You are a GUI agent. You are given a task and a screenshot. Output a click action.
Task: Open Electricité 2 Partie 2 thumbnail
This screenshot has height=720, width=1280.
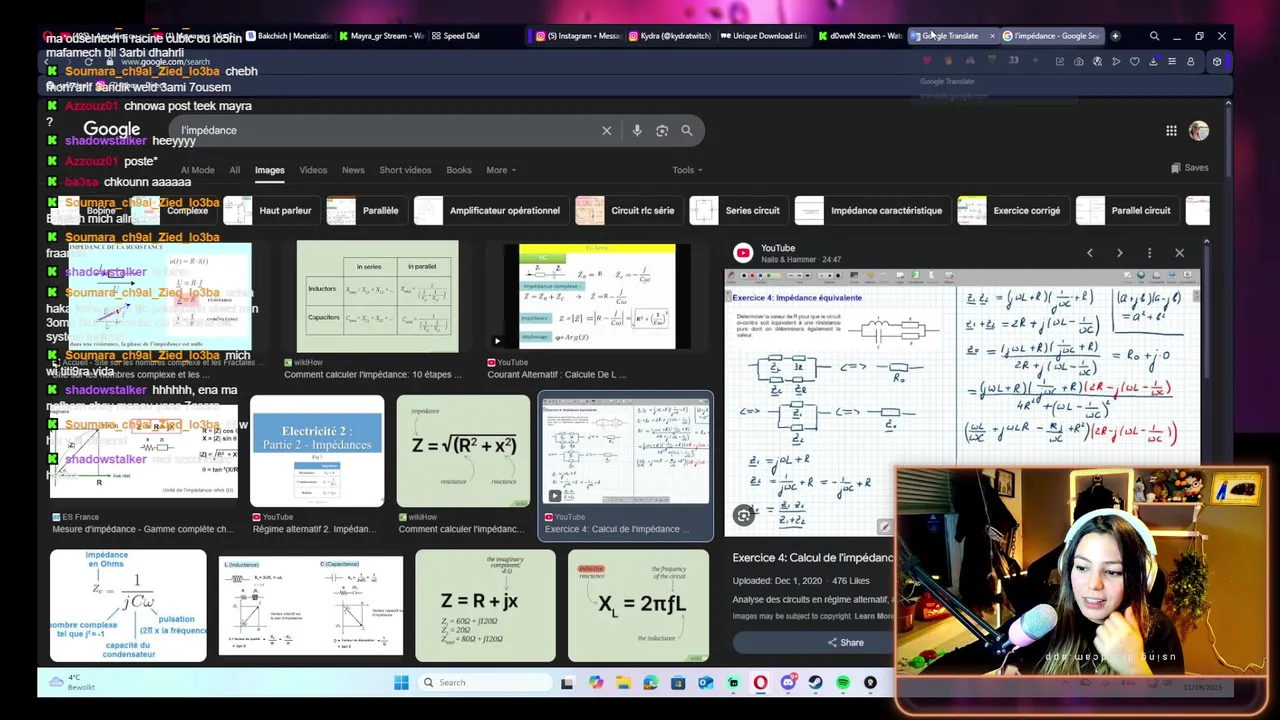(317, 451)
